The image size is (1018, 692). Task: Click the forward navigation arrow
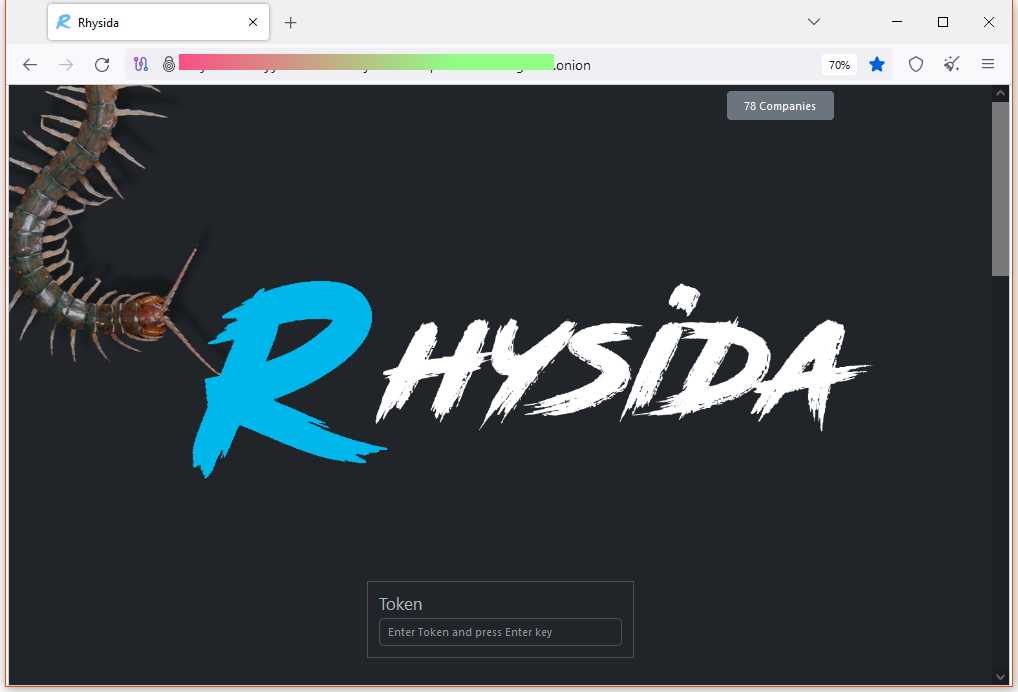click(x=65, y=64)
